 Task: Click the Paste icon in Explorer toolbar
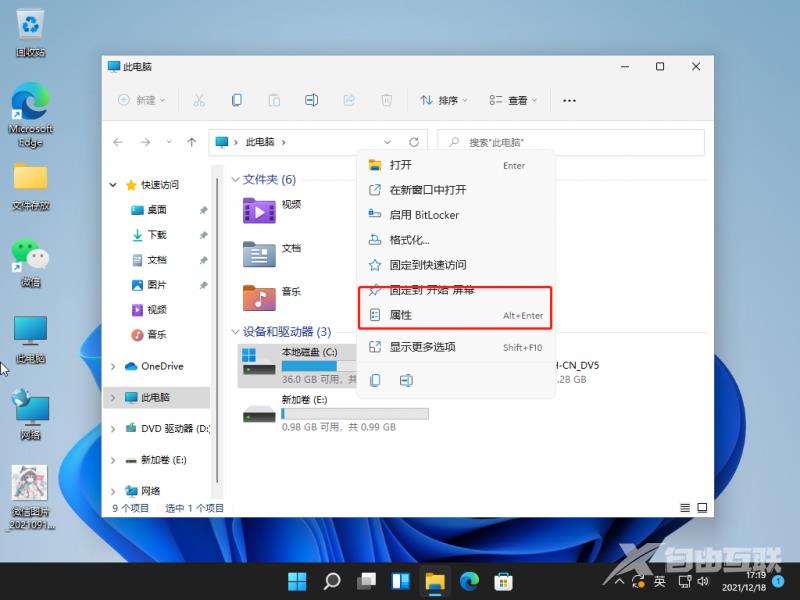point(274,100)
